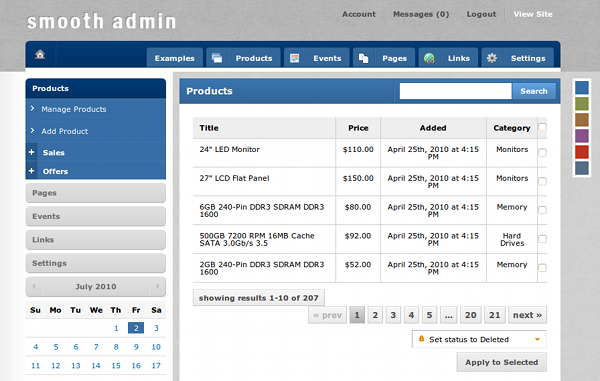600x381 pixels.
Task: Select July 2 on the calendar
Action: tap(136, 328)
